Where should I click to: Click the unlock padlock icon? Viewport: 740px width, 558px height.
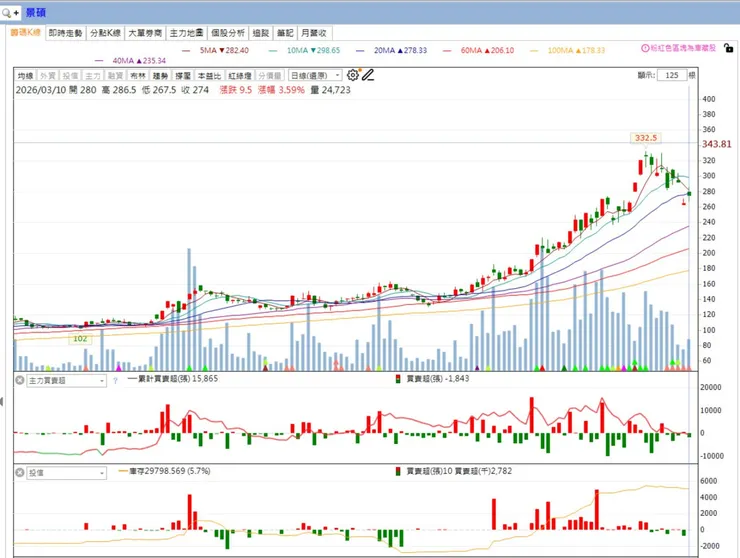coord(729,48)
